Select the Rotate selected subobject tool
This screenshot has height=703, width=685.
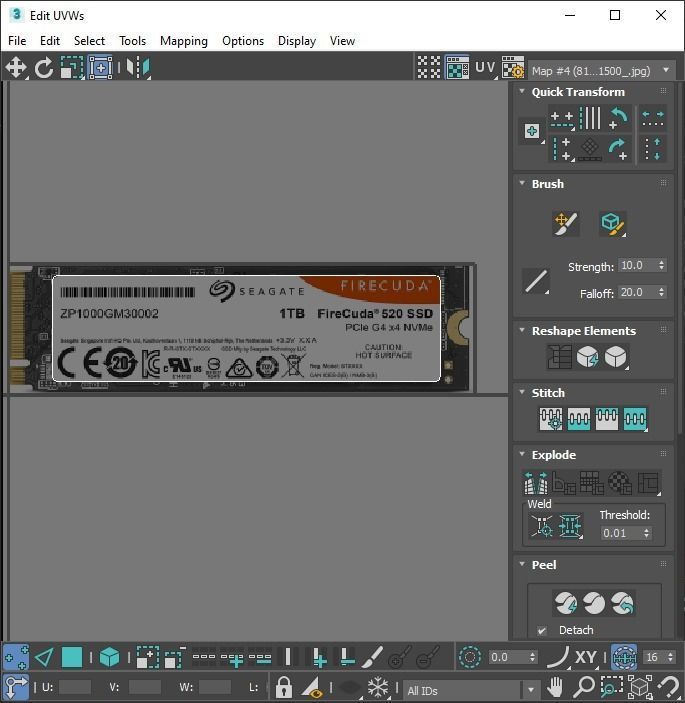[44, 68]
